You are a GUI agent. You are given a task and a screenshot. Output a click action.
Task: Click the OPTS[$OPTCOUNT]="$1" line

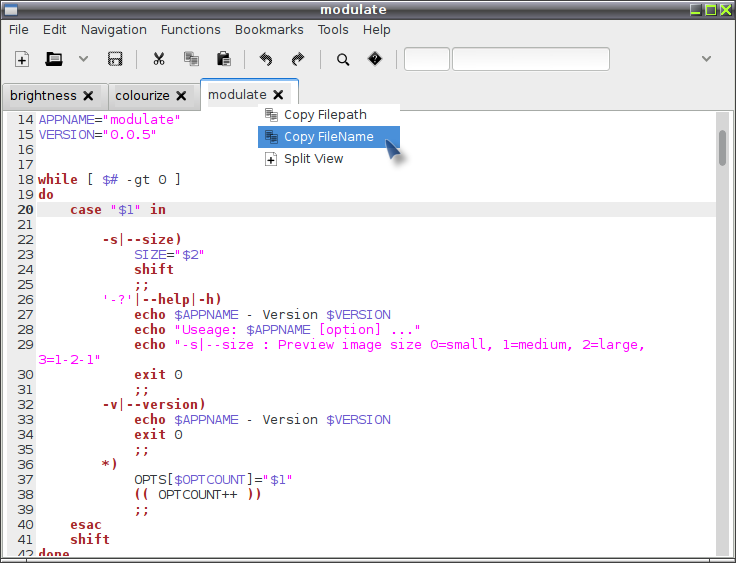[213, 479]
